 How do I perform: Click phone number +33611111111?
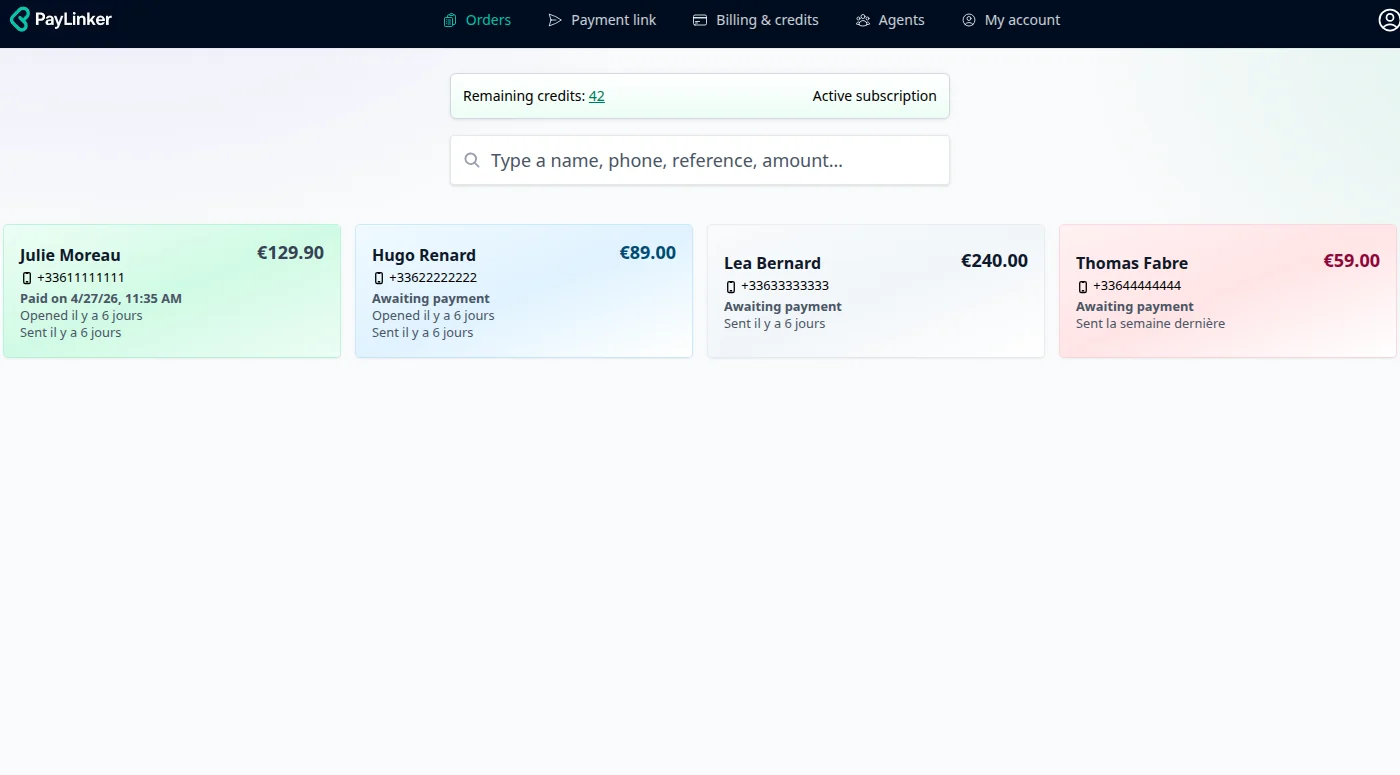81,278
